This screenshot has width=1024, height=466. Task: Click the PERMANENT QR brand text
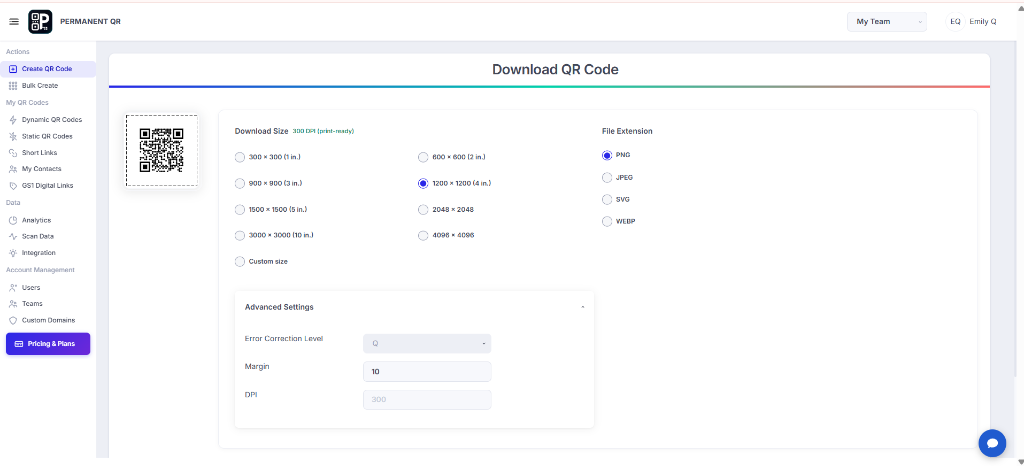90,22
